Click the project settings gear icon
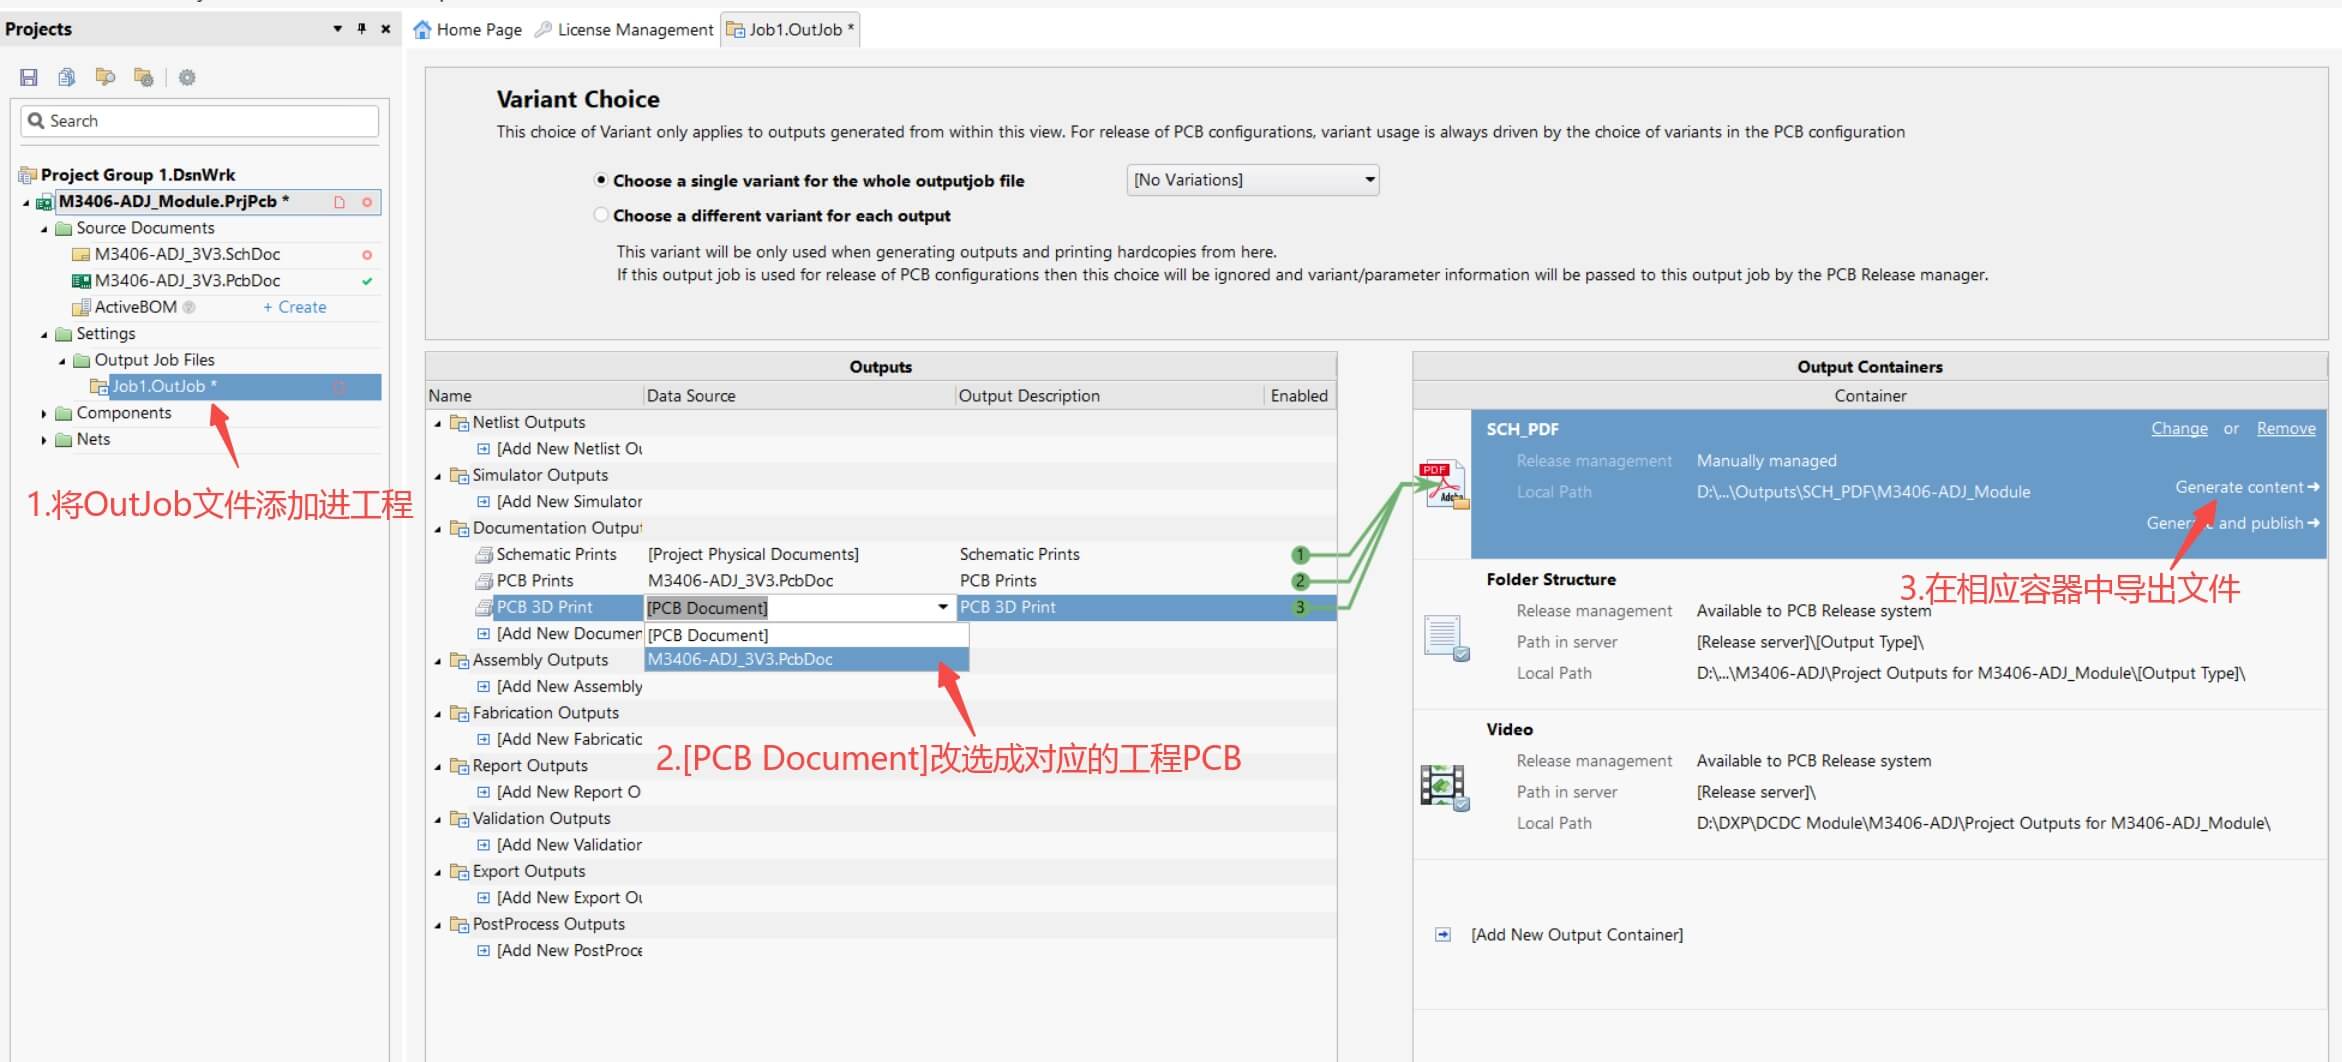This screenshot has width=2342, height=1062. coord(187,77)
